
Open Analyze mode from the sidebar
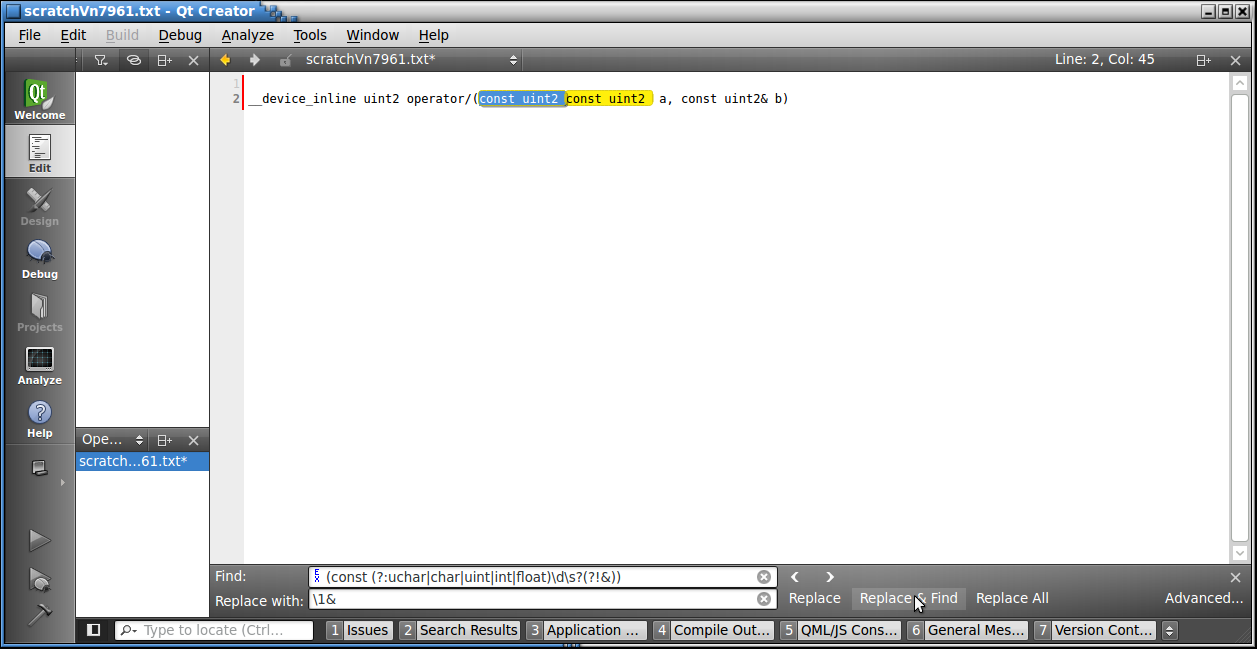point(39,365)
